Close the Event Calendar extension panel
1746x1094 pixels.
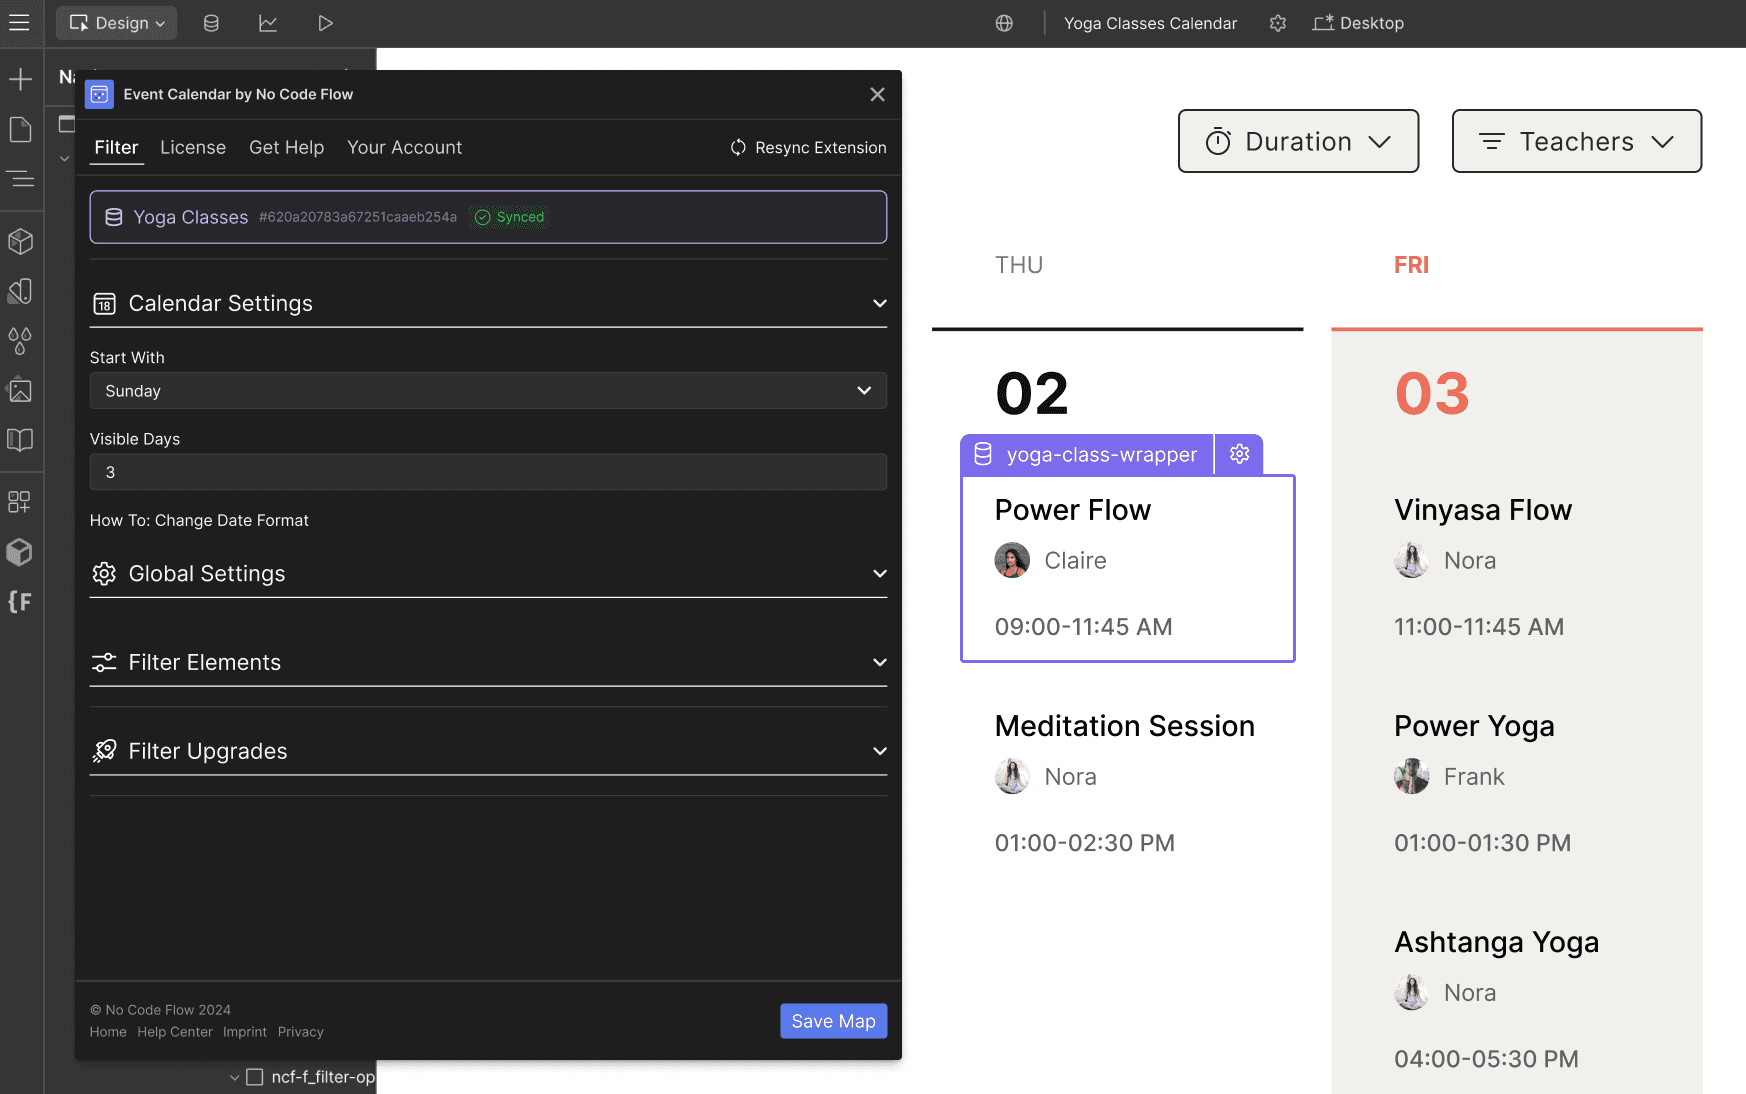point(877,94)
